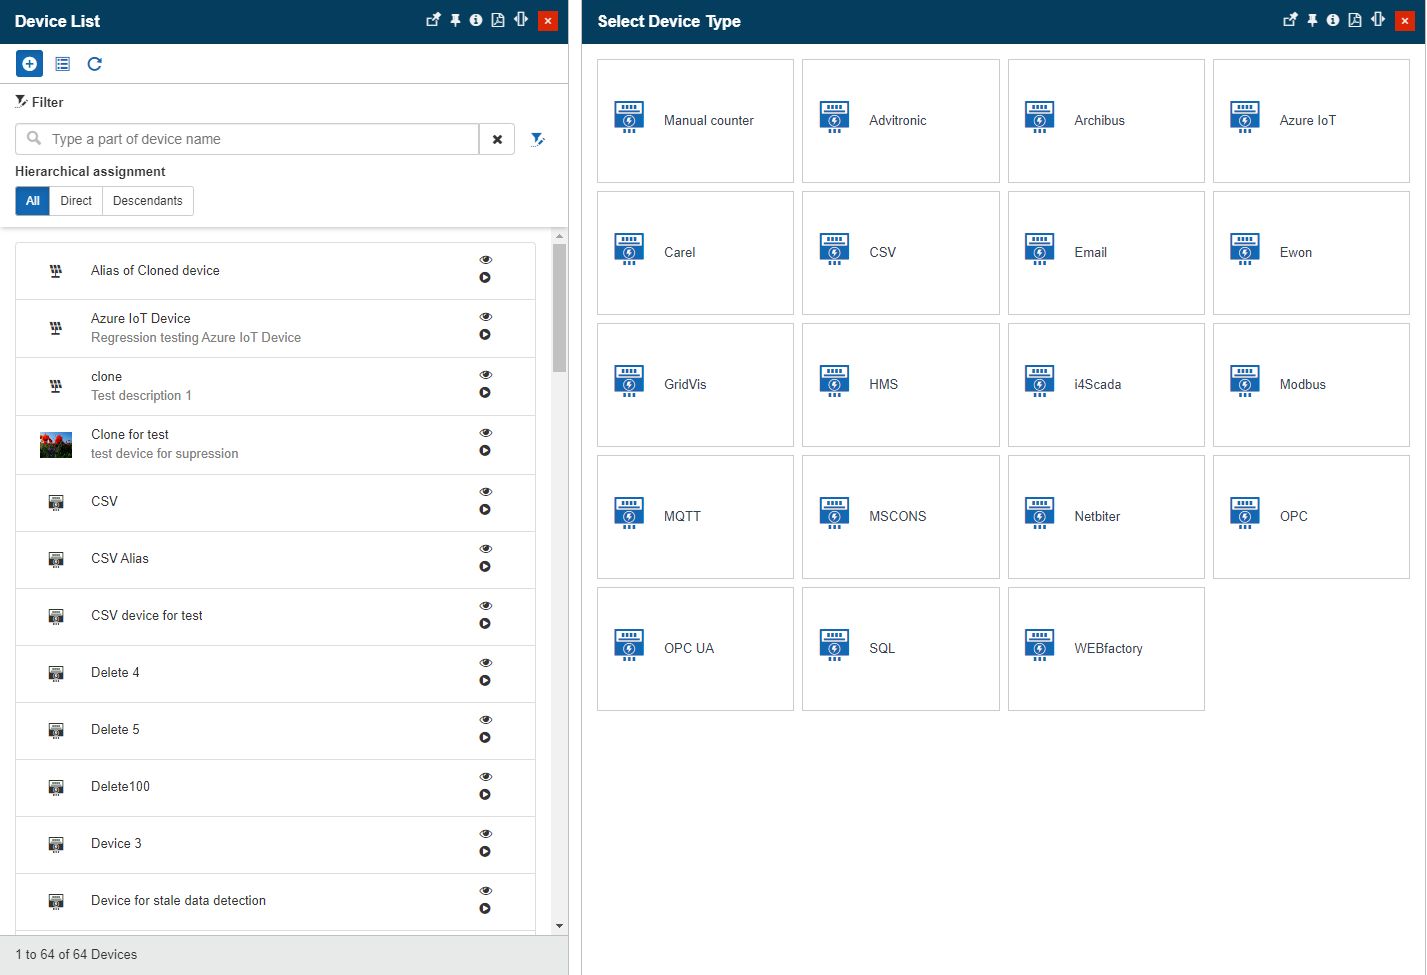Screen dimensions: 1427x975
Task: Apply filter using funnel icon beside search
Action: point(537,139)
